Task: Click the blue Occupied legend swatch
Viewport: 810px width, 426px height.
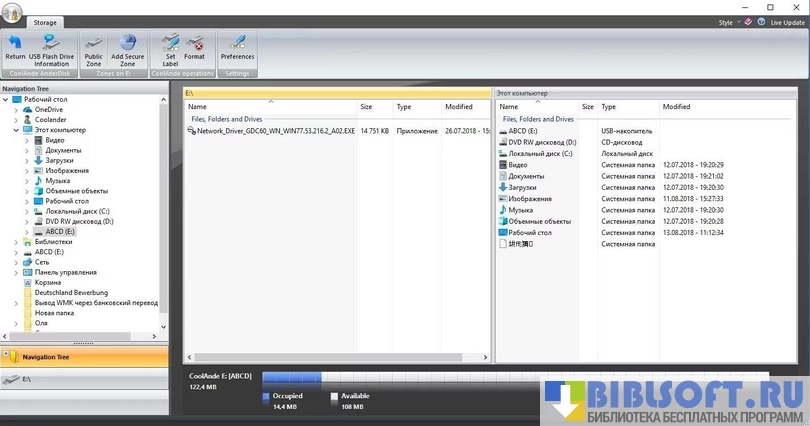Action: point(265,396)
